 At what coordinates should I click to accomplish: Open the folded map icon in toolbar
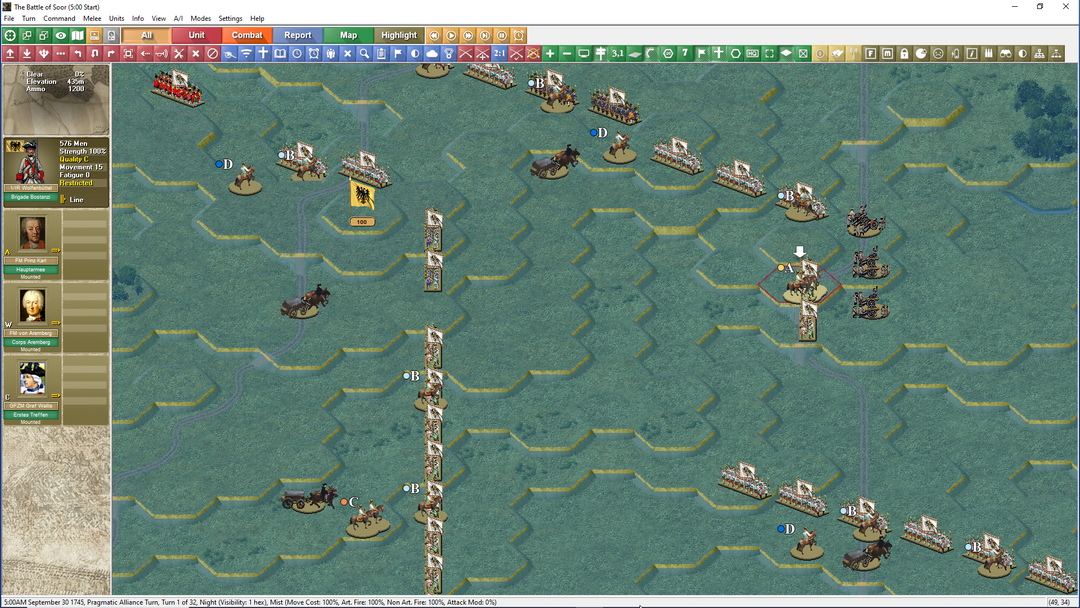(x=78, y=35)
